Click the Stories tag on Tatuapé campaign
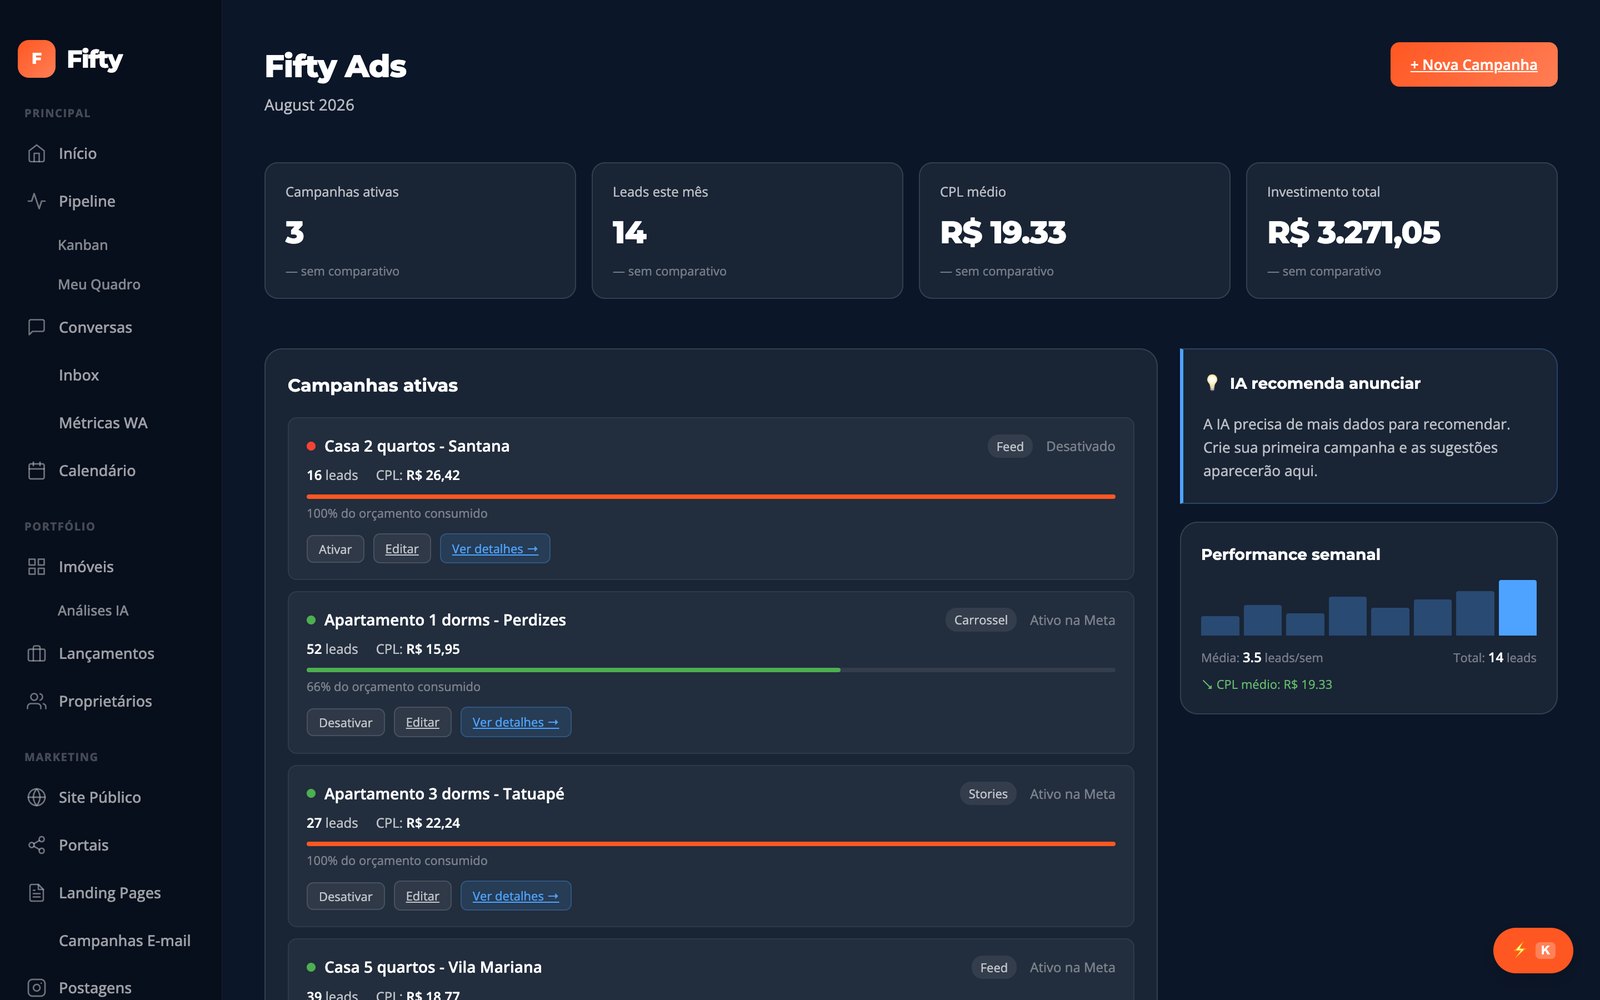The width and height of the screenshot is (1600, 1000). [988, 794]
